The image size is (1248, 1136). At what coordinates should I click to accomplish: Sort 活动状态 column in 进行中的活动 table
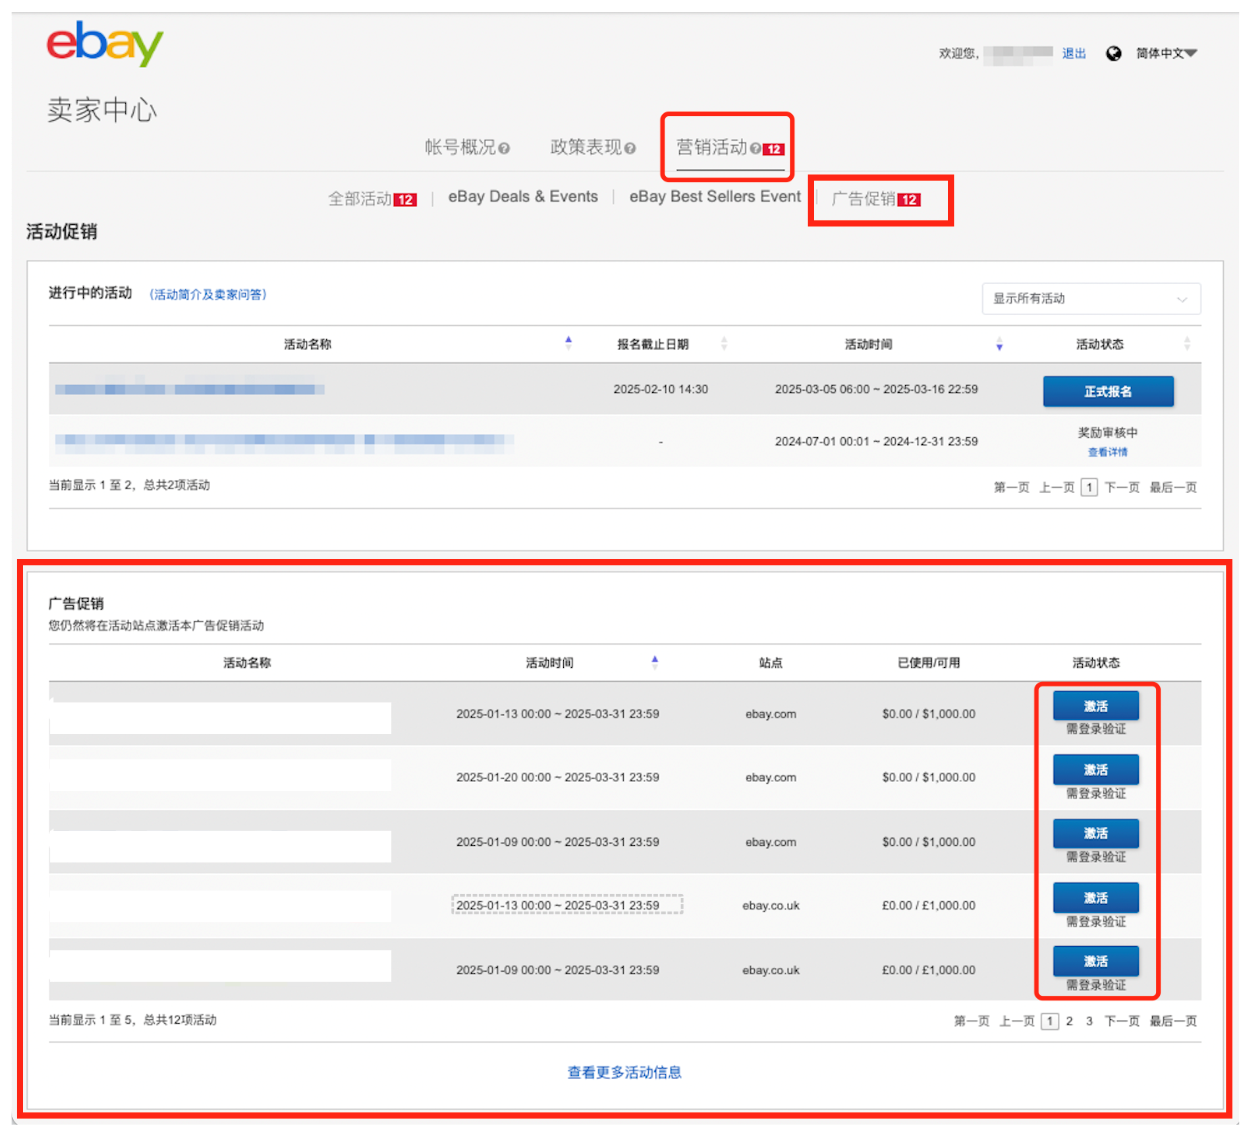[x=1187, y=344]
